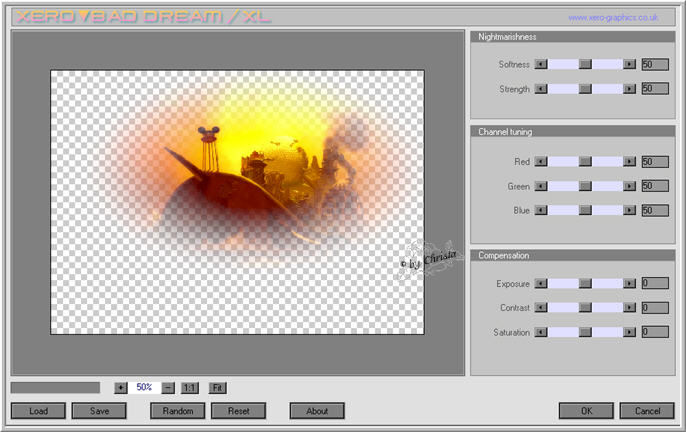Save the current filter settings
Viewport: 686px width, 432px height.
[x=99, y=411]
